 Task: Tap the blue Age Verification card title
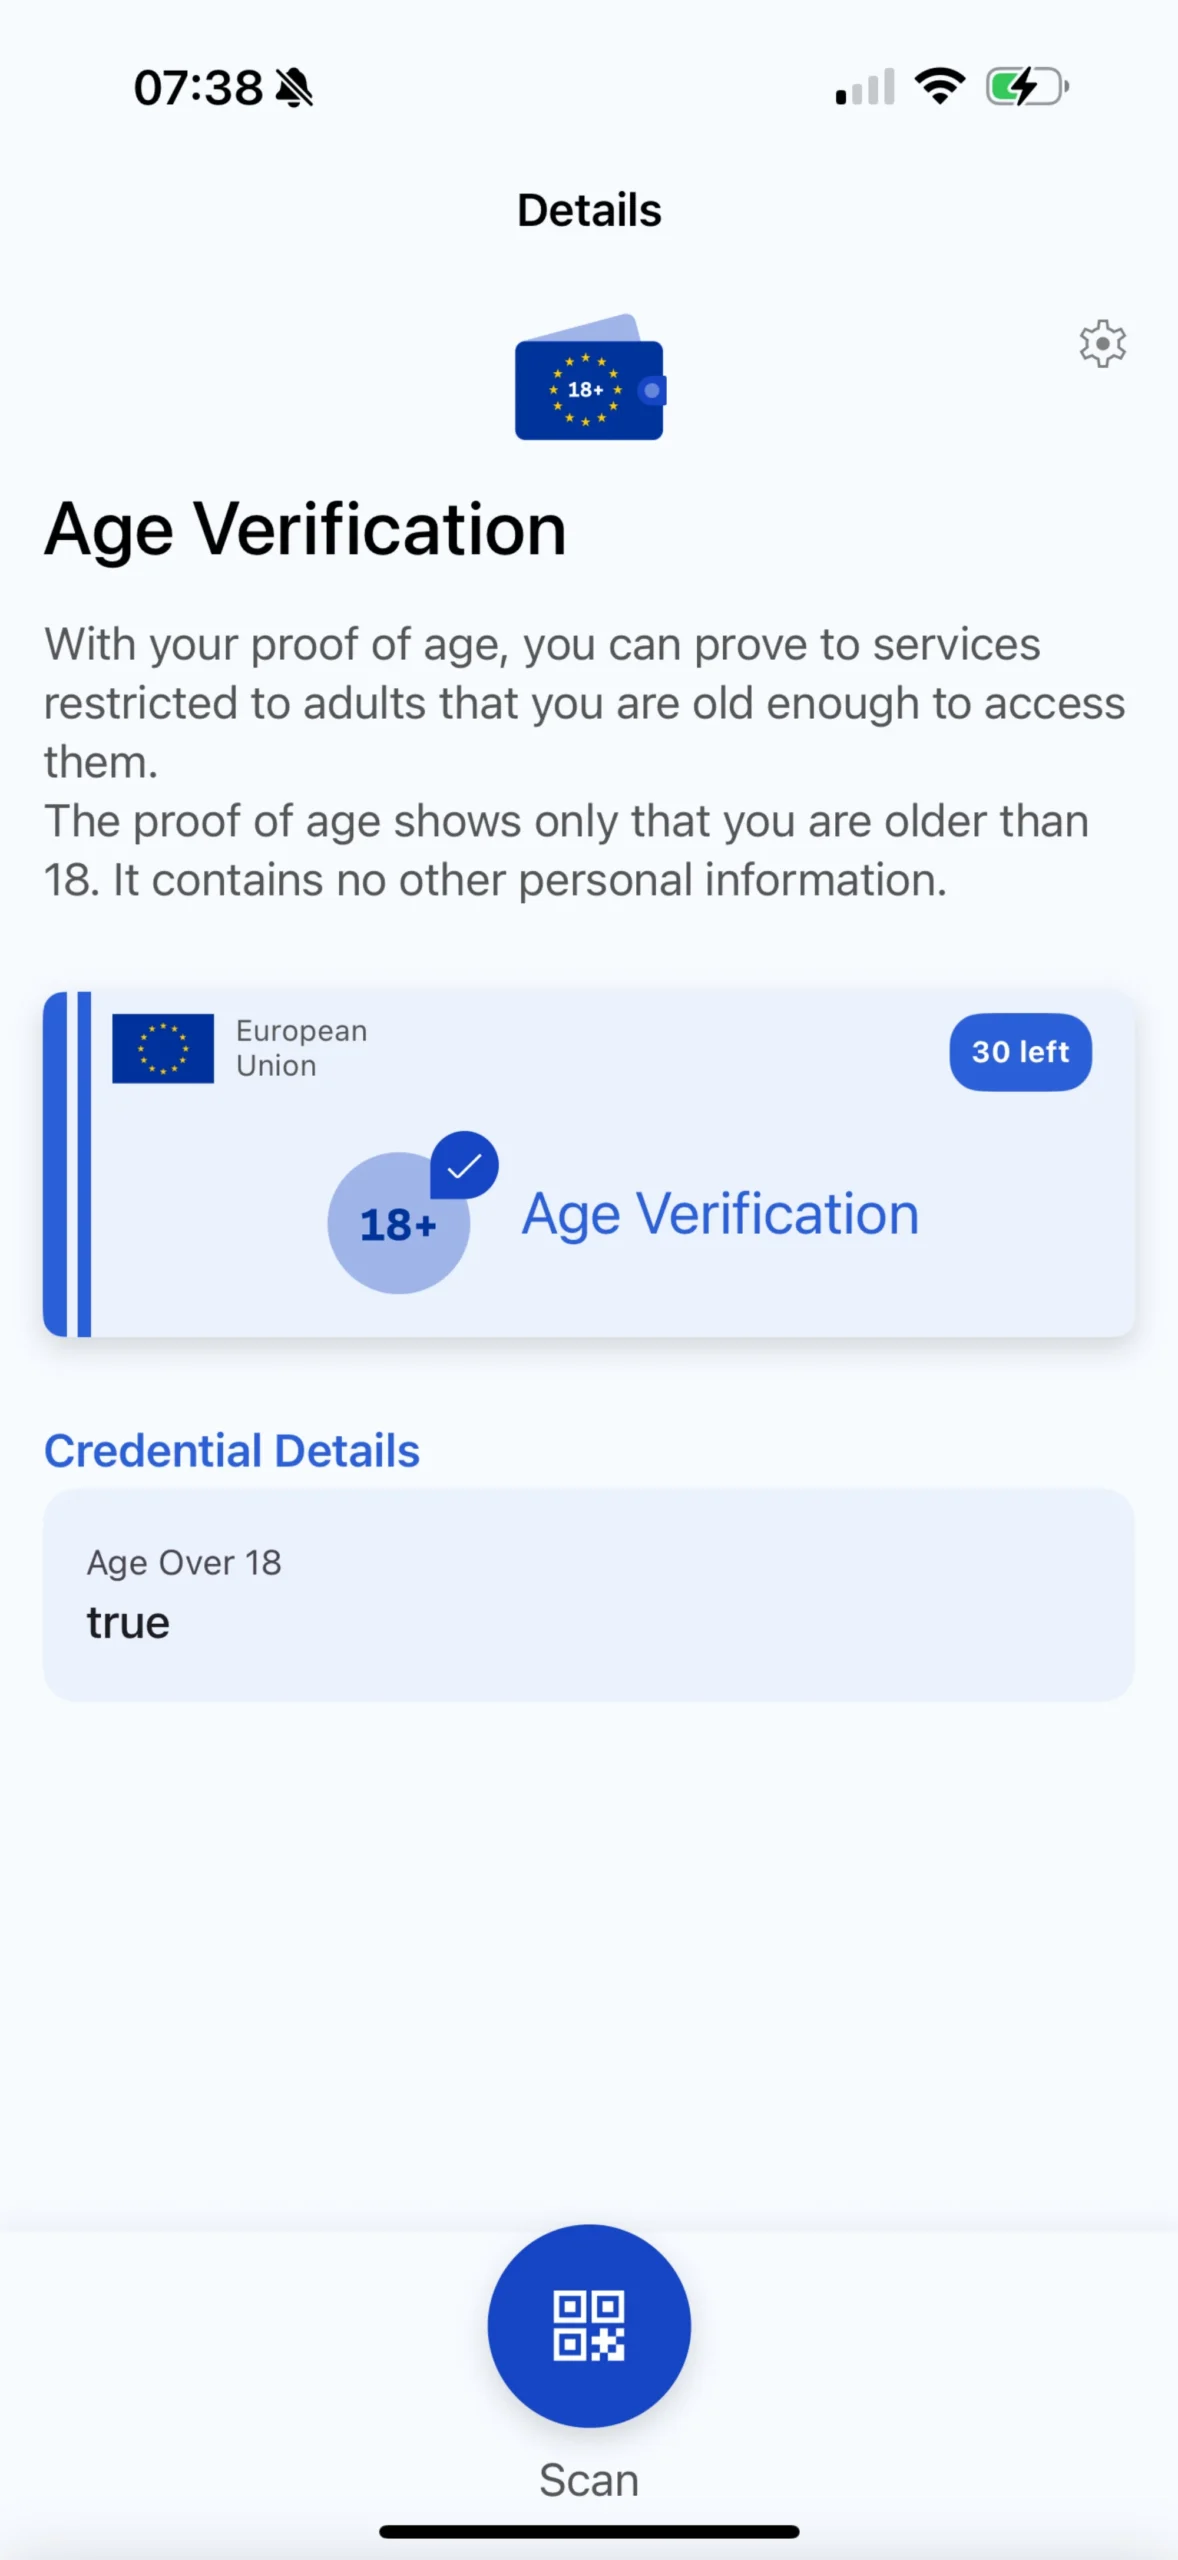tap(720, 1214)
